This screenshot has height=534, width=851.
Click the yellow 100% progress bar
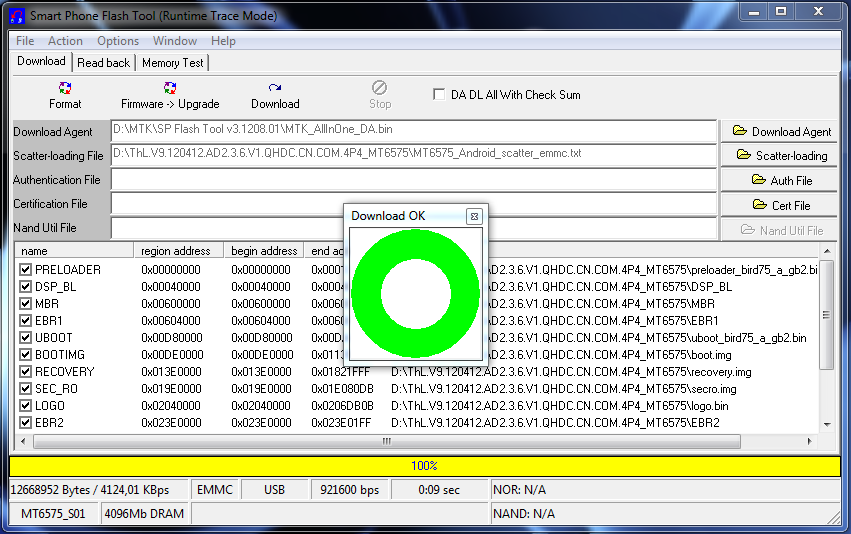click(x=425, y=466)
